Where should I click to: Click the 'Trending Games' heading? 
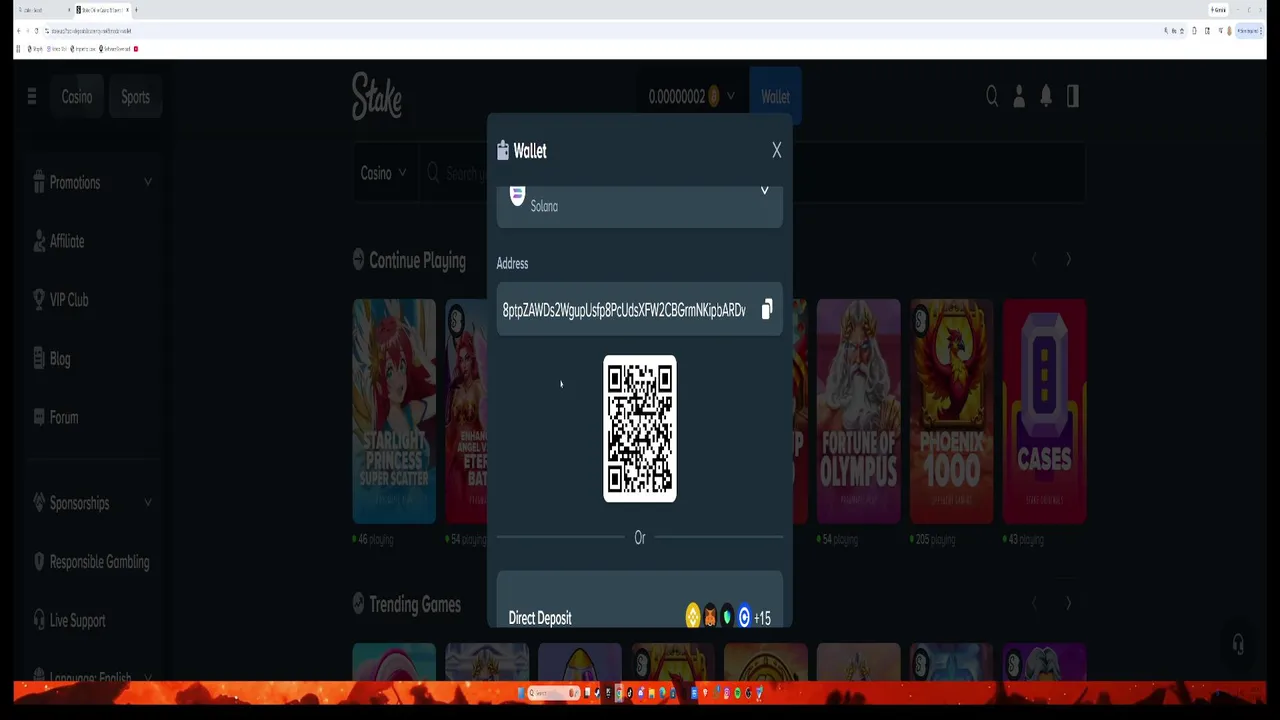415,604
